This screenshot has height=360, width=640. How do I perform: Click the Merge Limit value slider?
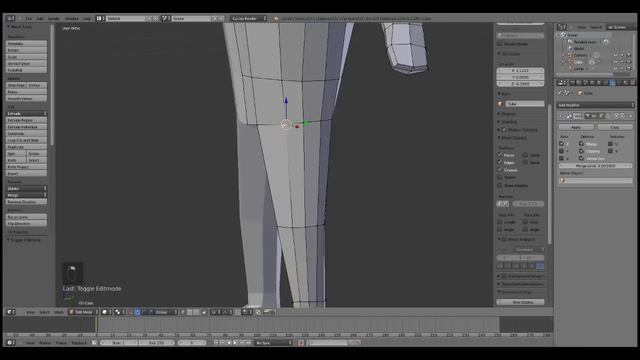(596, 166)
